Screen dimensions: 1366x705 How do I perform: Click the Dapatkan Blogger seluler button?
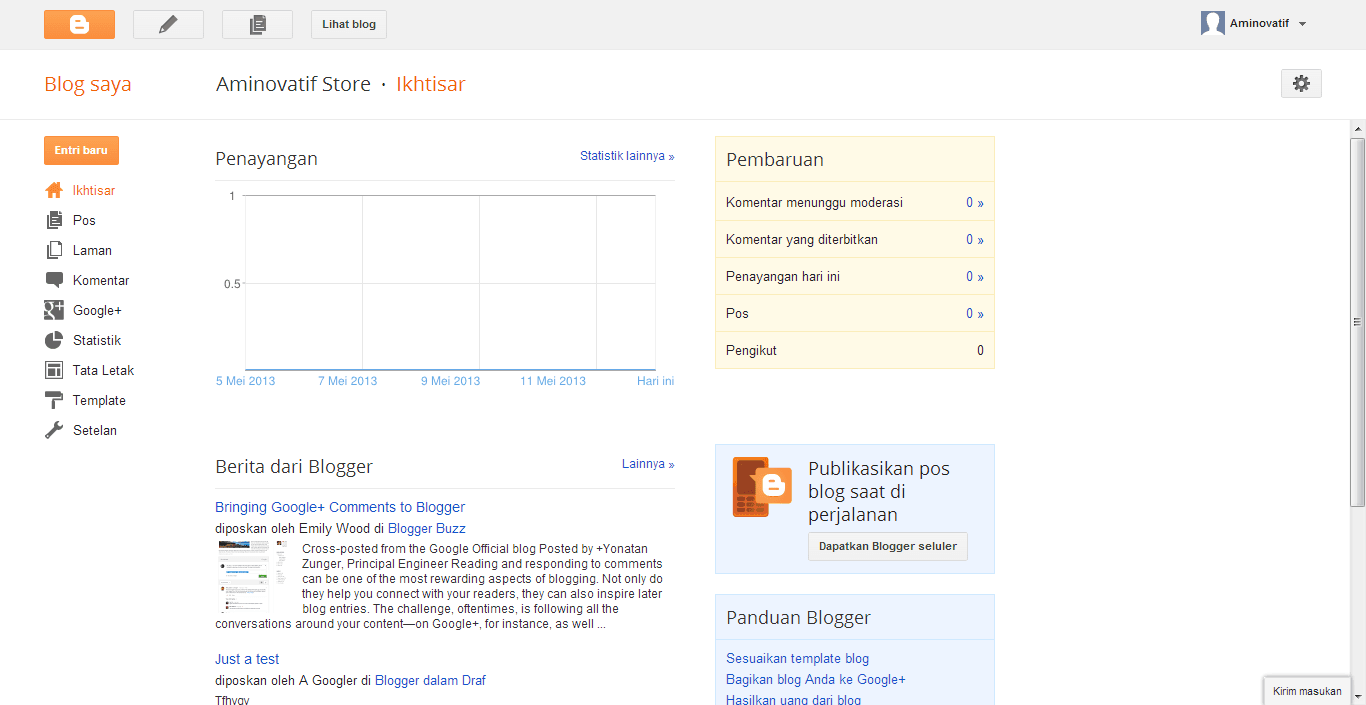coord(887,546)
